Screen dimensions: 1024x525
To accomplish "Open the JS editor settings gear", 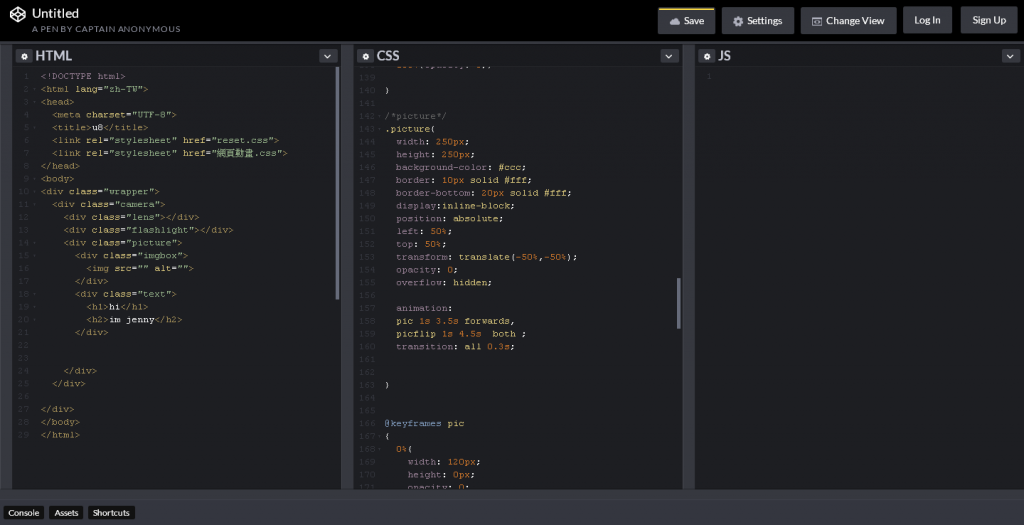I will [x=707, y=56].
